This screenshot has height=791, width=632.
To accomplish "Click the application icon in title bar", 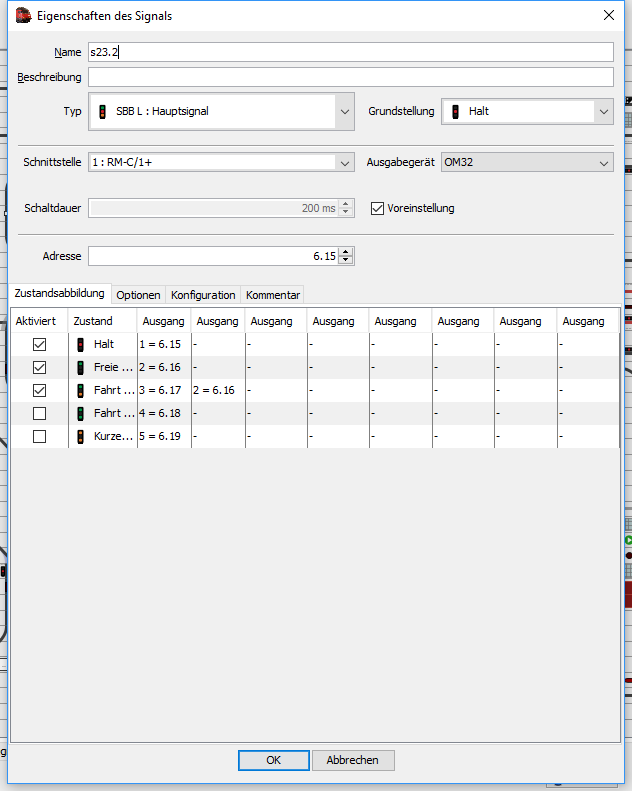I will [x=22, y=15].
